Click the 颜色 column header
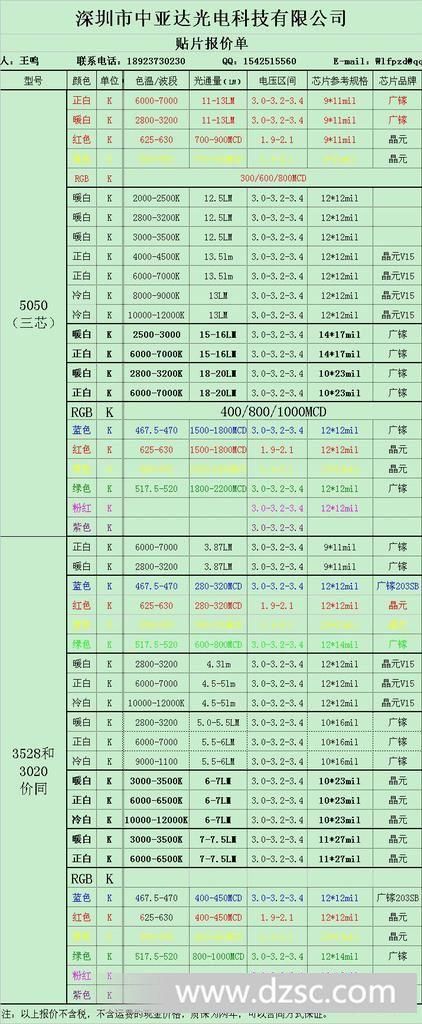The image size is (422, 1024). (x=82, y=82)
